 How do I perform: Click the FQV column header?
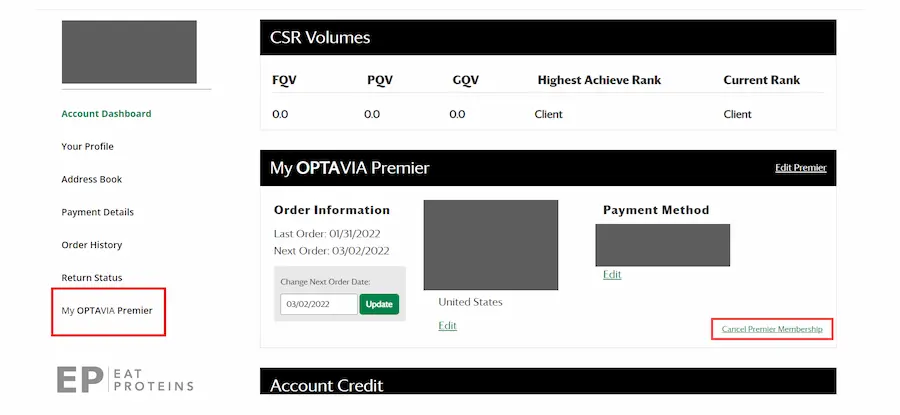pyautogui.click(x=284, y=80)
